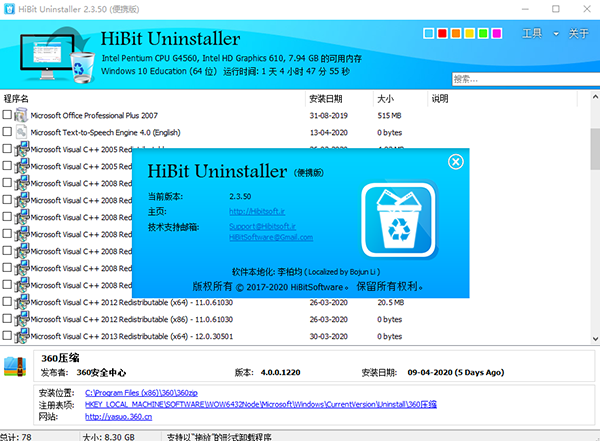Check Visual C++ 2012 Redistributable (x86) checkbox

coord(7,318)
